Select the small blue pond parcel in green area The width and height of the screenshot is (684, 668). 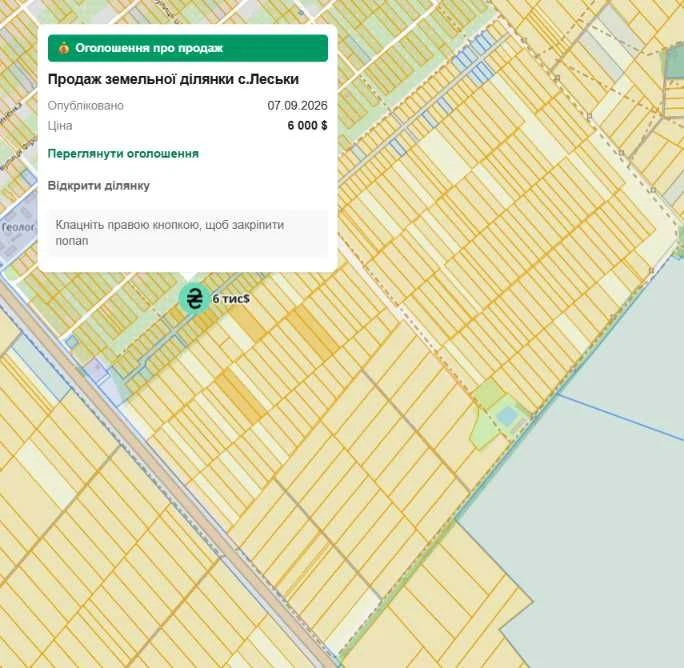507,416
